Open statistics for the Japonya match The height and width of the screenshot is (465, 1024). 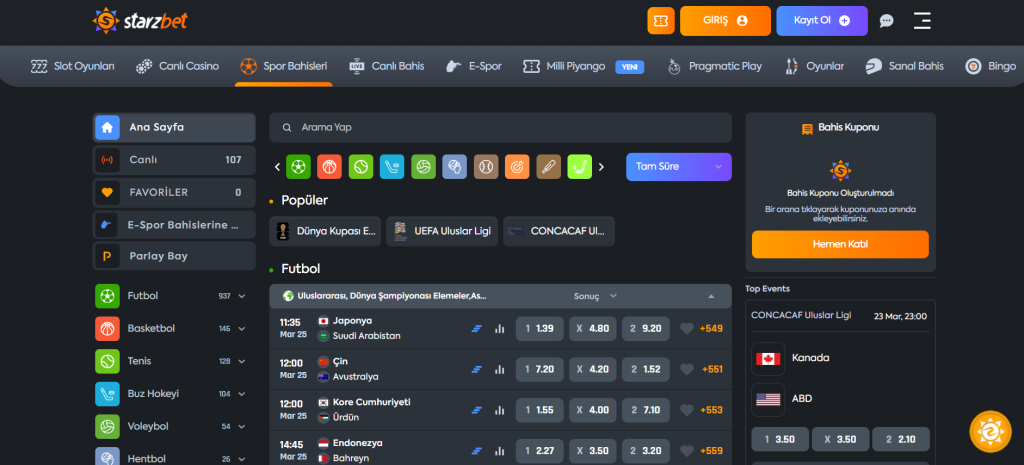click(x=500, y=329)
